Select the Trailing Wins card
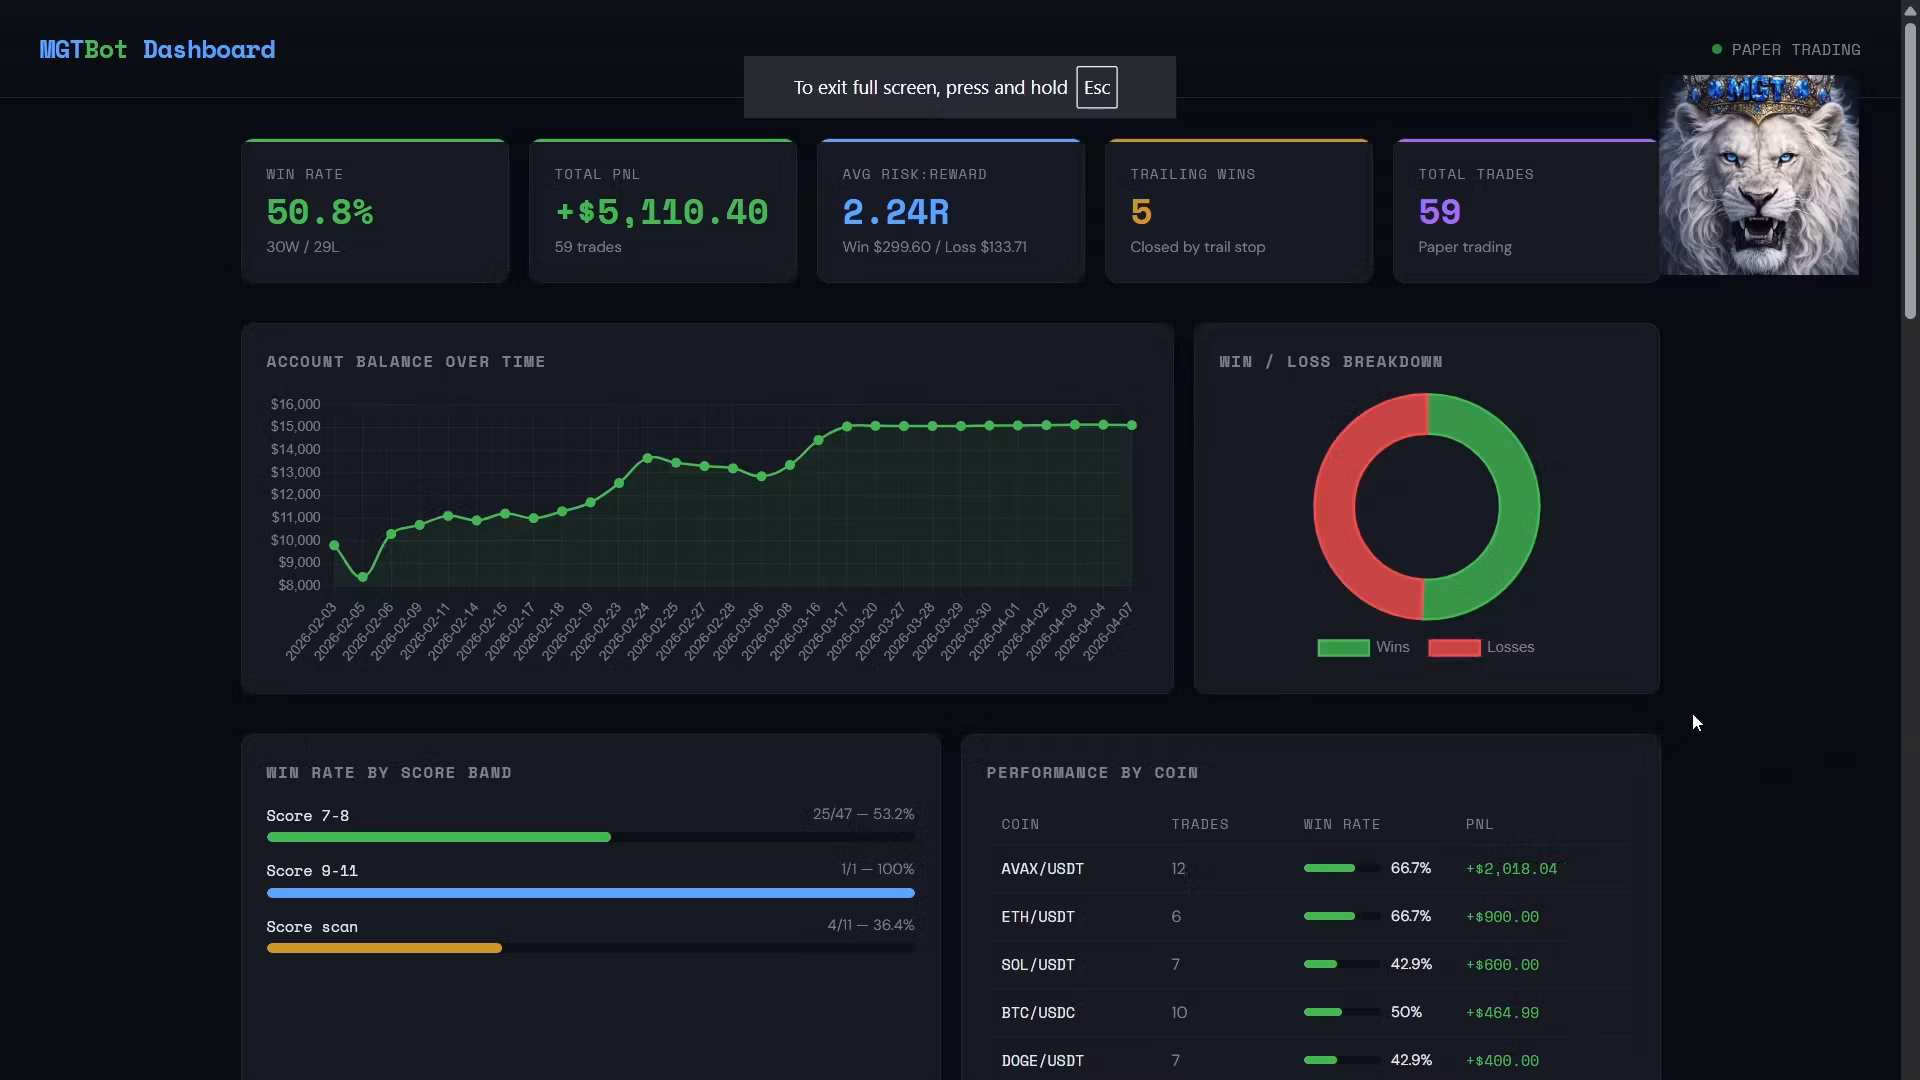The width and height of the screenshot is (1920, 1080). tap(1238, 211)
